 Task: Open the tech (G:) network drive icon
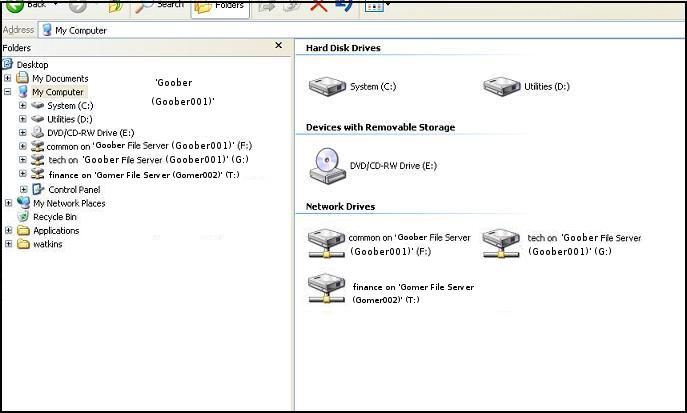click(x=502, y=244)
